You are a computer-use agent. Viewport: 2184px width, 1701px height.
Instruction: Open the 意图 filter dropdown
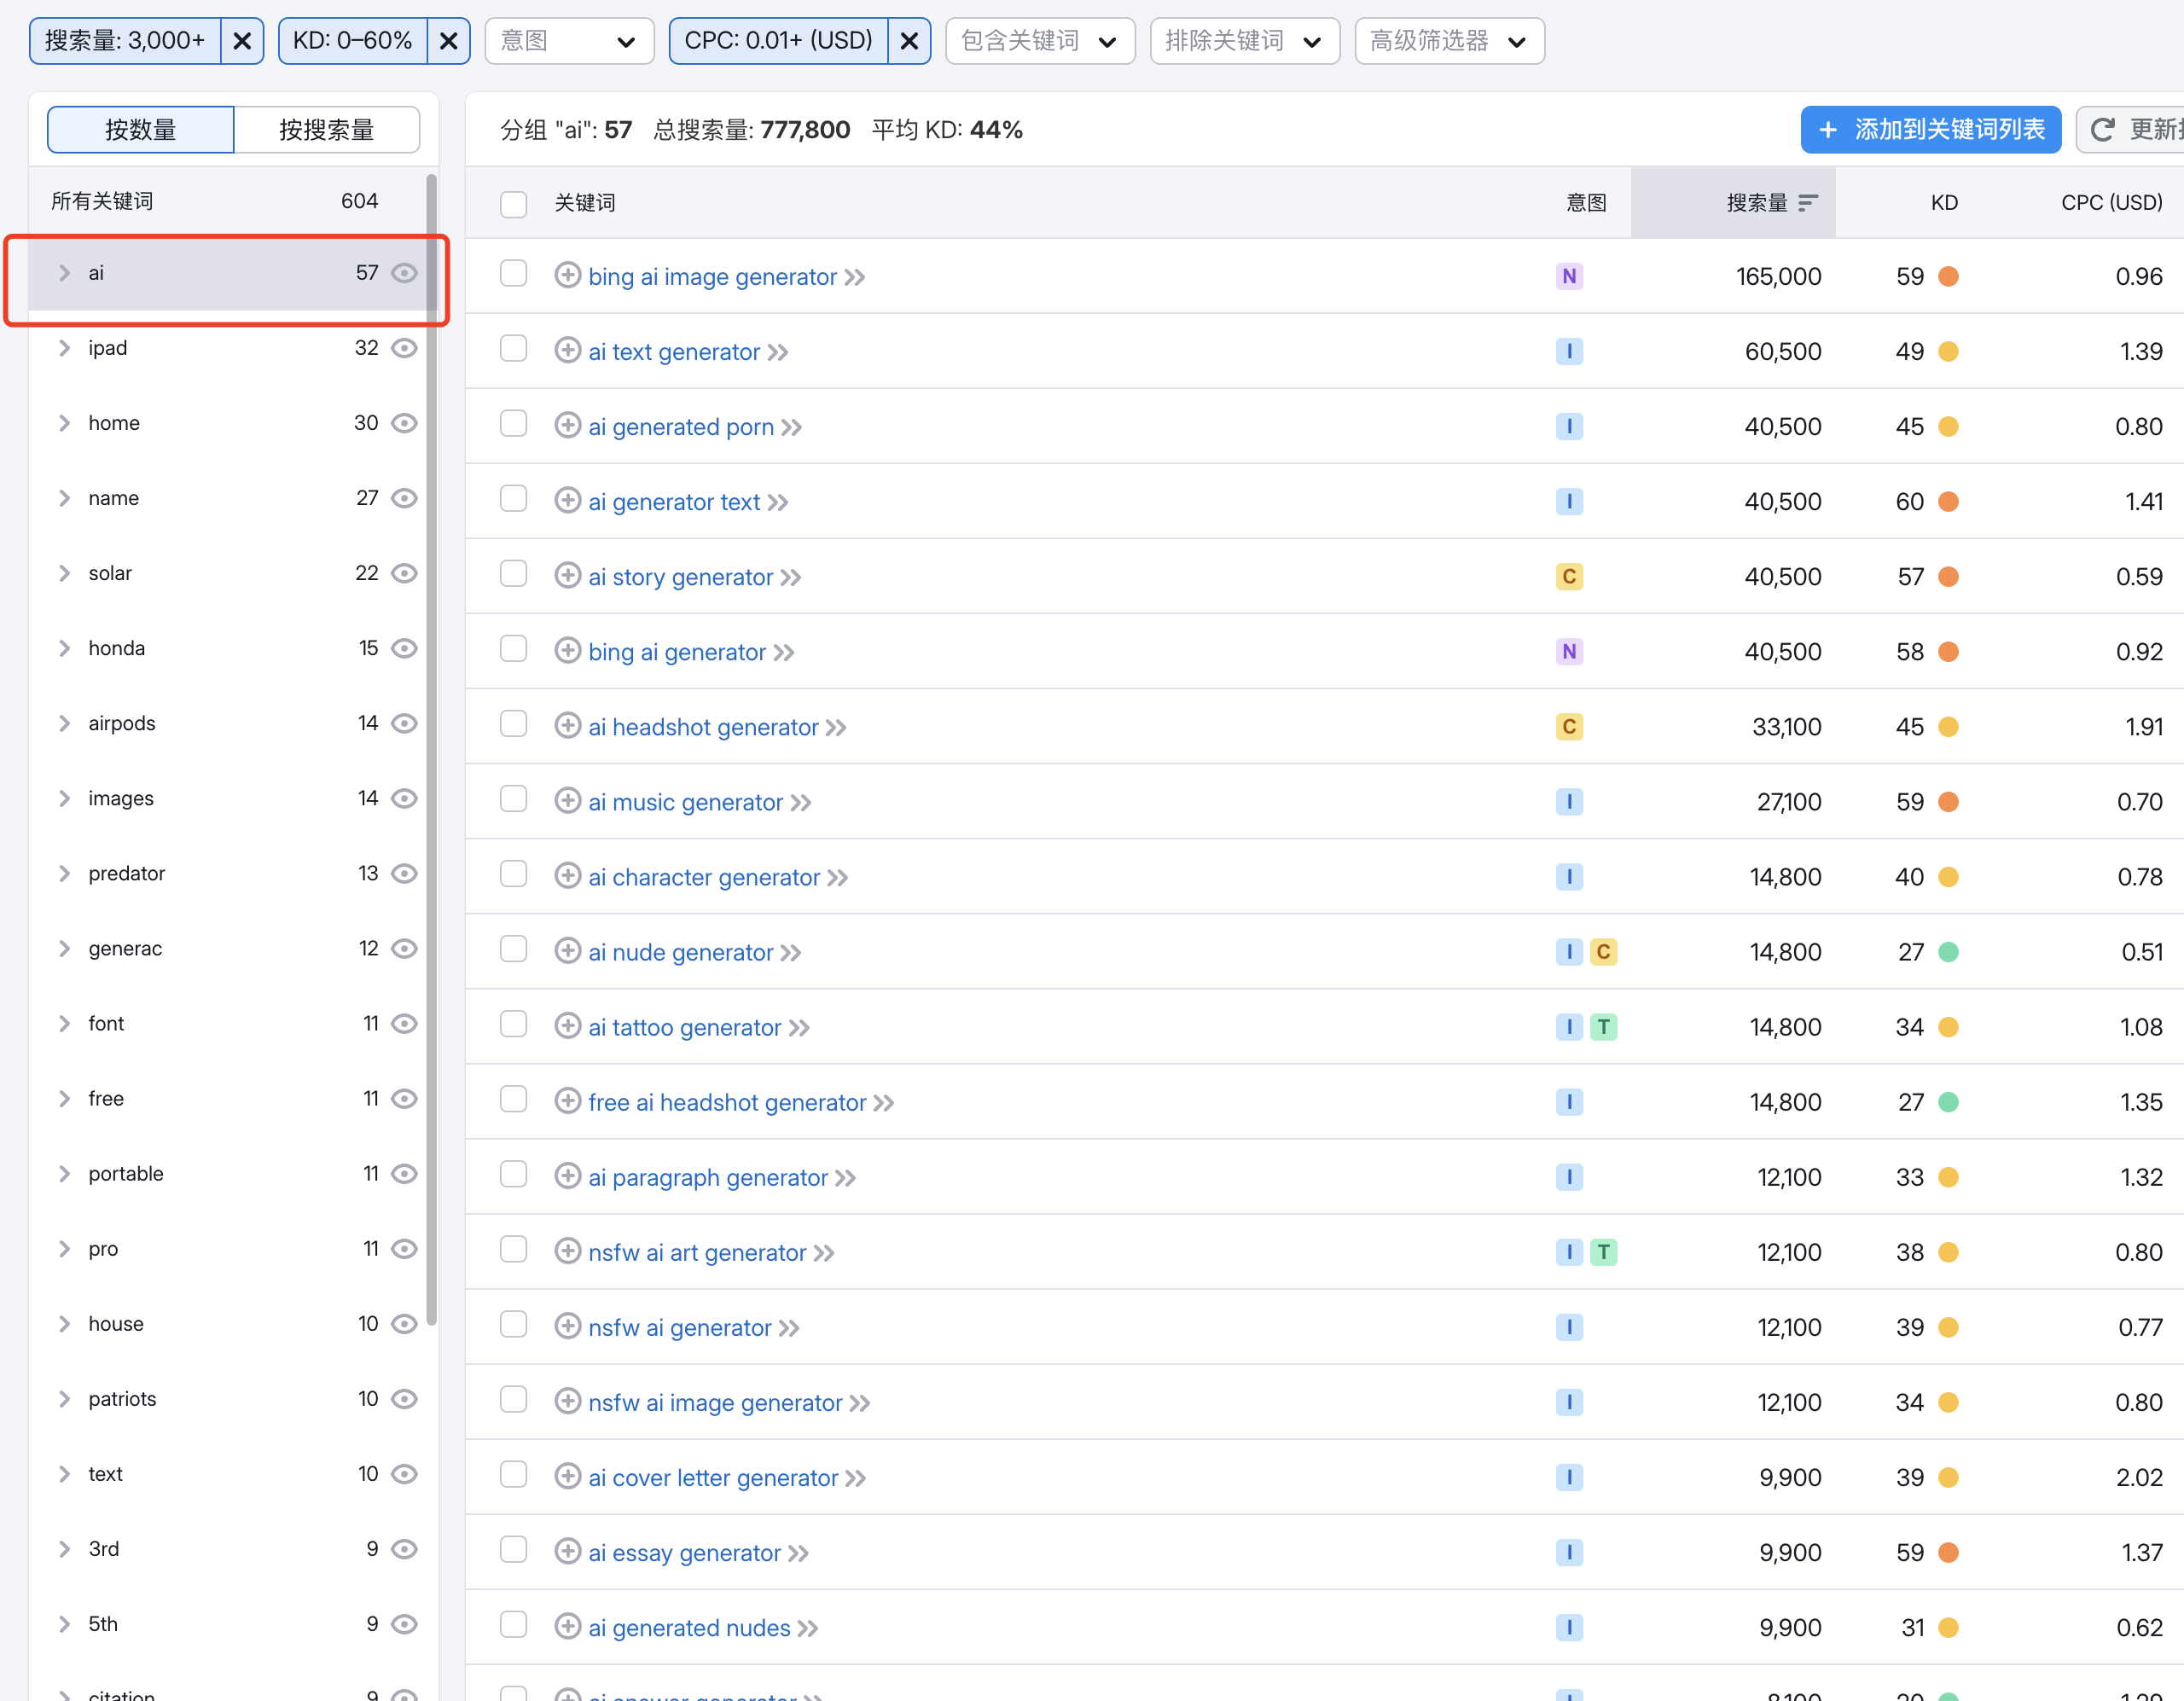[569, 41]
